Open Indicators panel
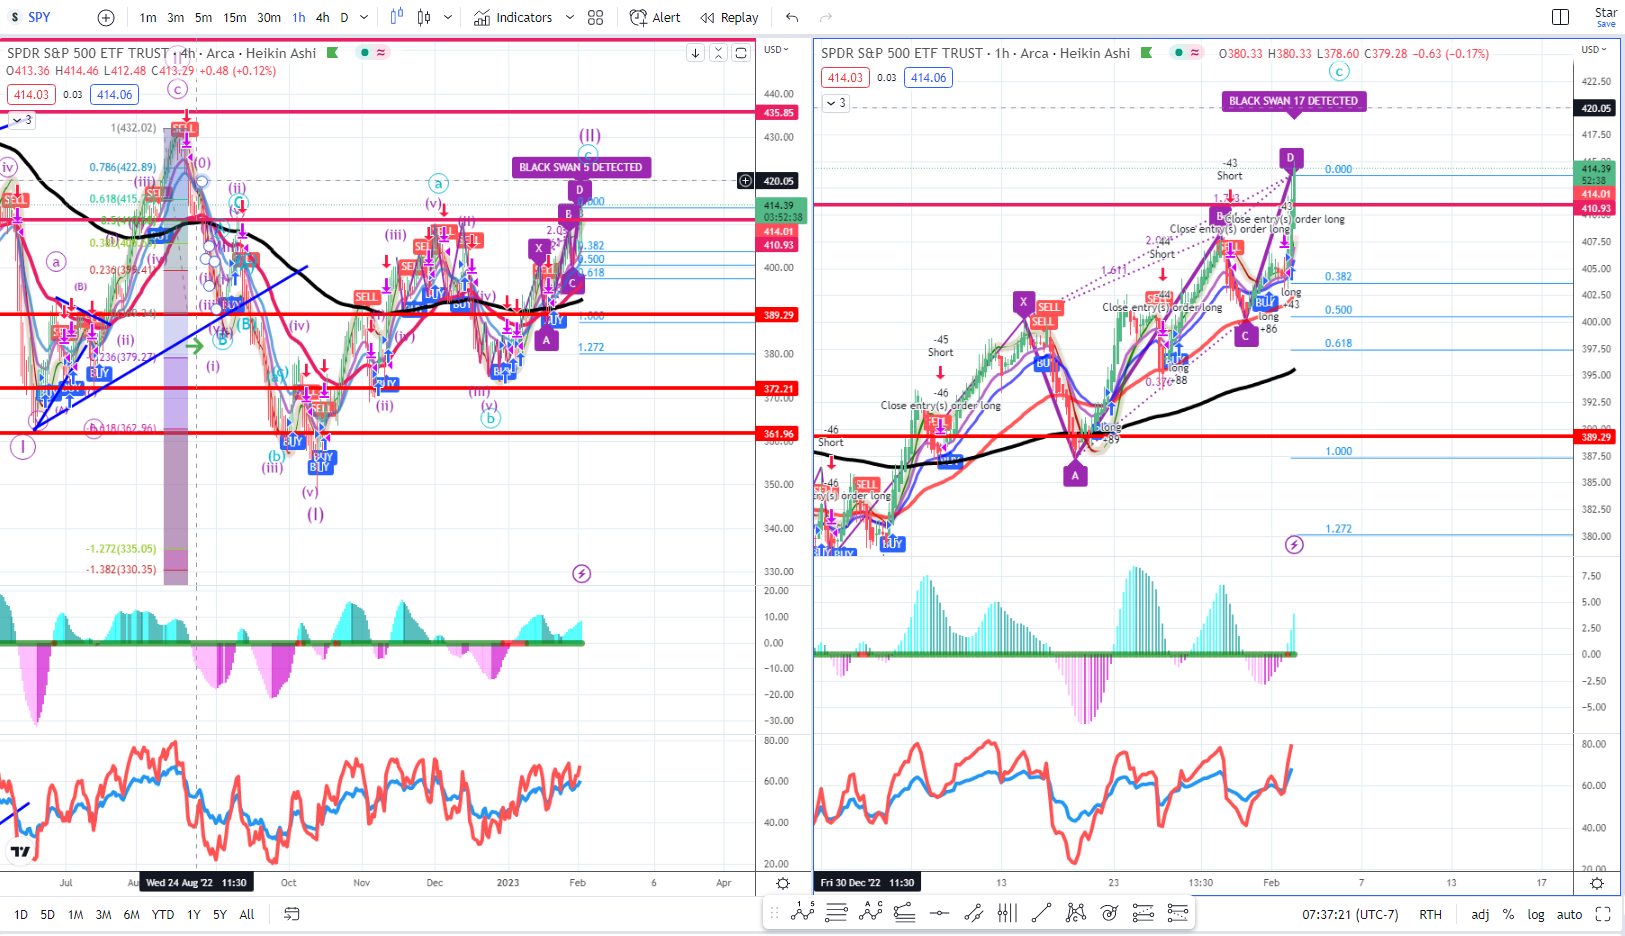This screenshot has height=936, width=1625. pos(513,17)
